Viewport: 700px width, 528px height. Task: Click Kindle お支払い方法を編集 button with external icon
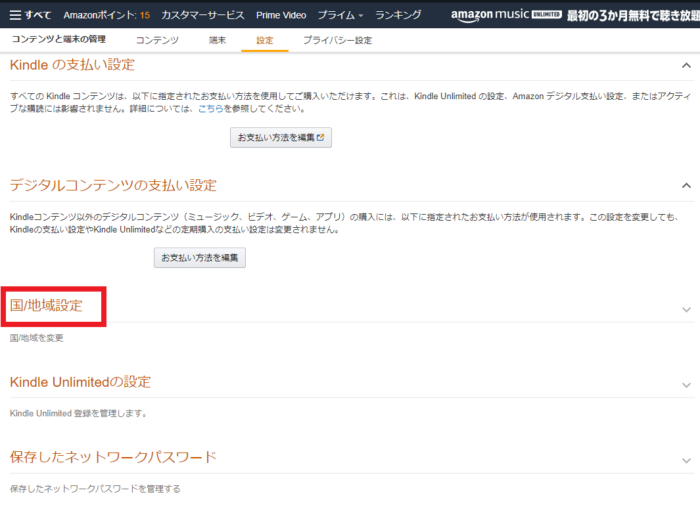click(x=281, y=137)
